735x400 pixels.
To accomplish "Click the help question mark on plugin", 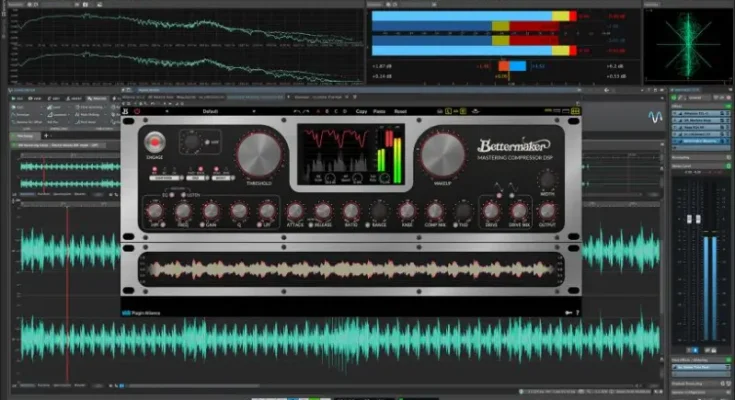I will pyautogui.click(x=578, y=311).
